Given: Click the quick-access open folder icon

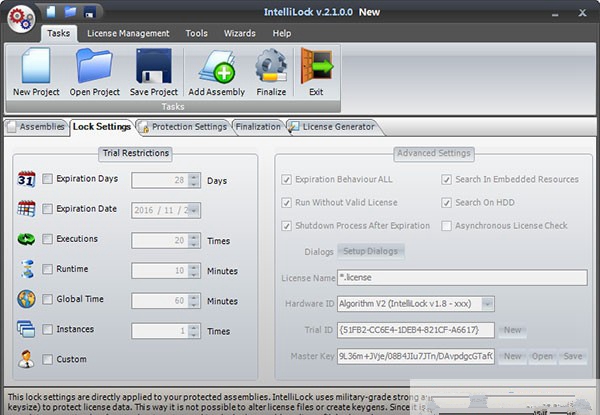Looking at the screenshot, I should pos(70,11).
